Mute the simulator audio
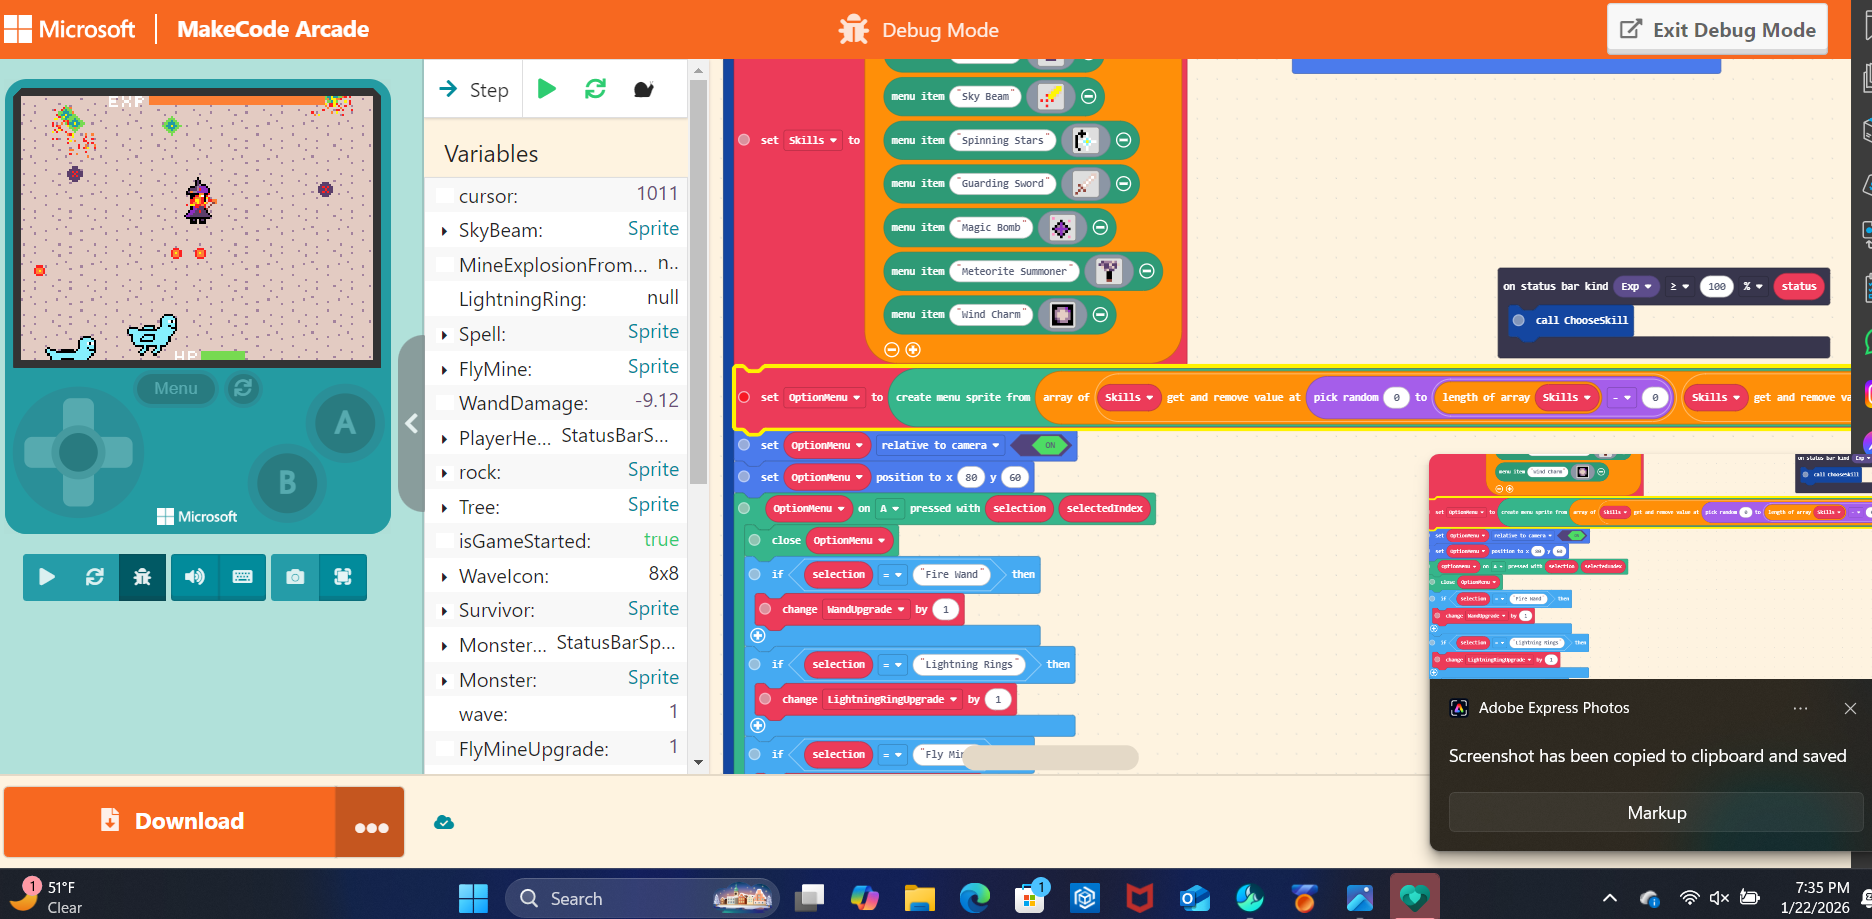 coord(195,577)
